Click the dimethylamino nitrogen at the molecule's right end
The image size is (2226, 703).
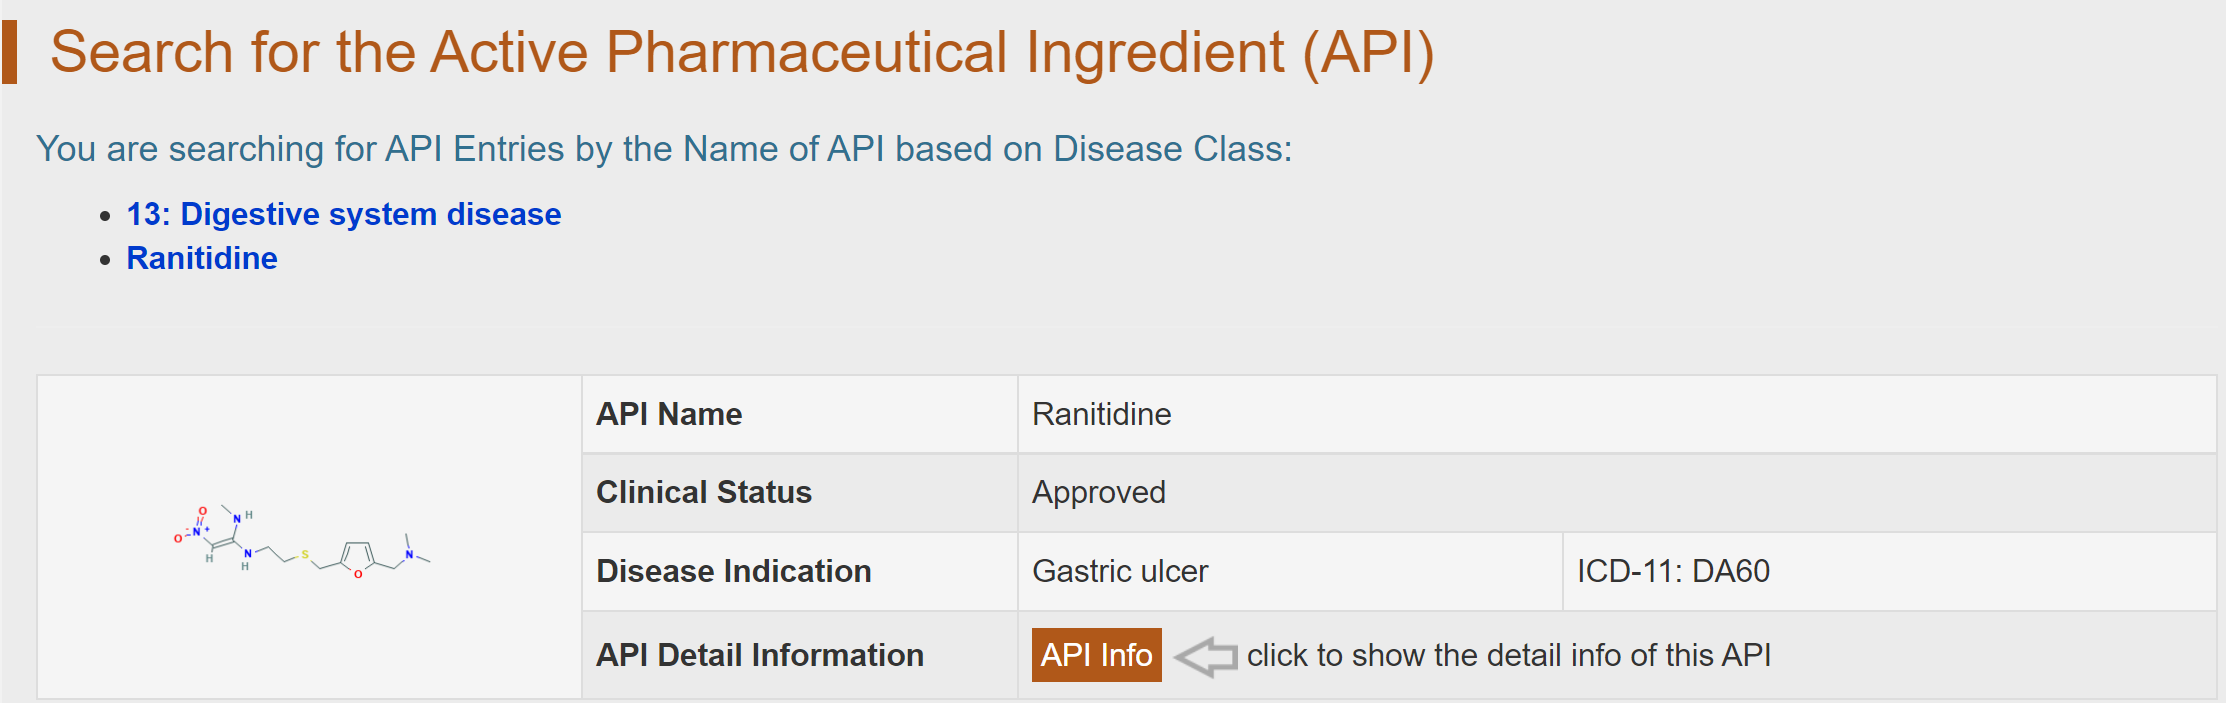coord(409,554)
